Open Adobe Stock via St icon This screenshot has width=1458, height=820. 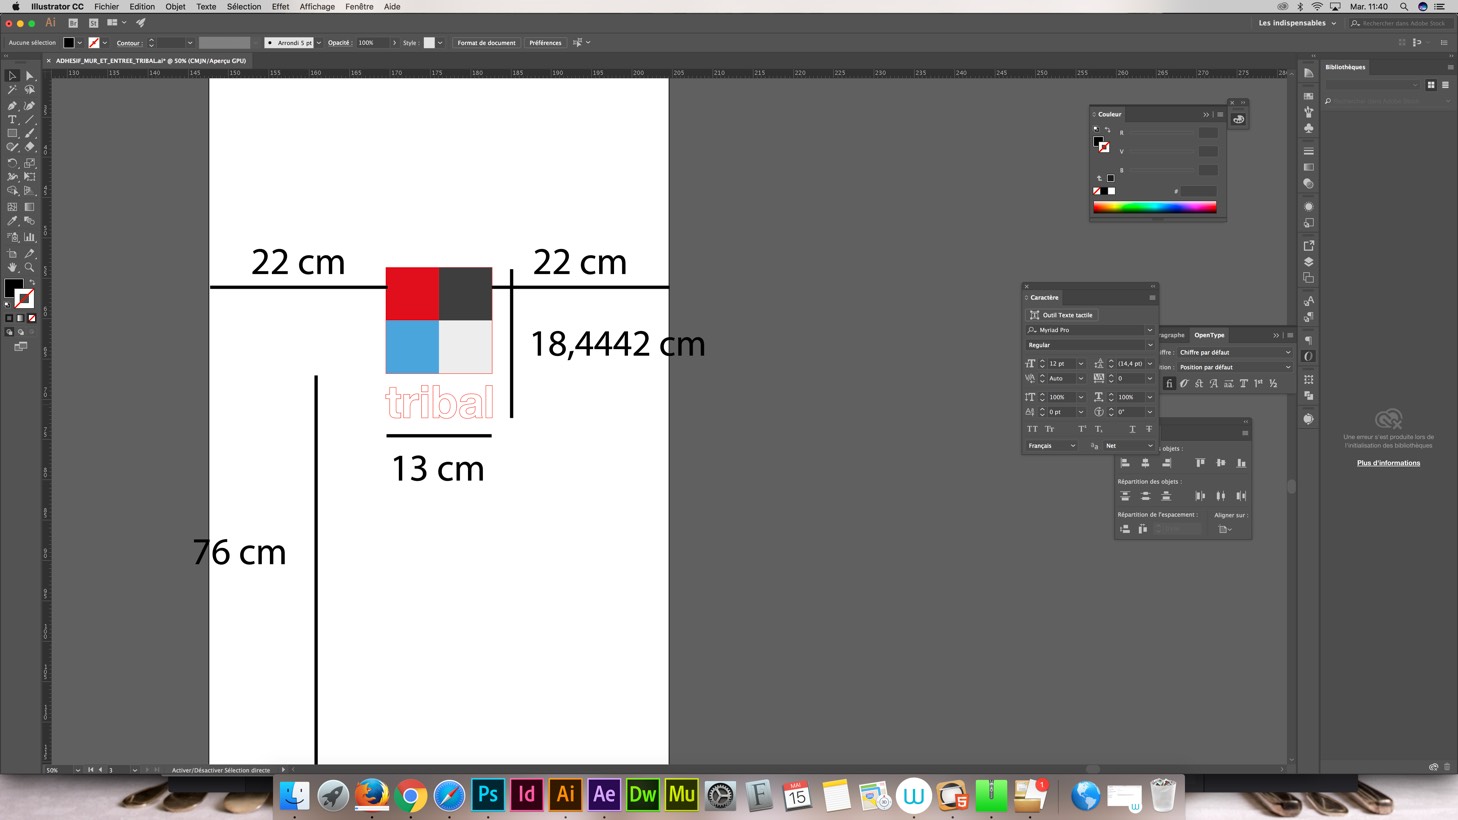pyautogui.click(x=93, y=22)
